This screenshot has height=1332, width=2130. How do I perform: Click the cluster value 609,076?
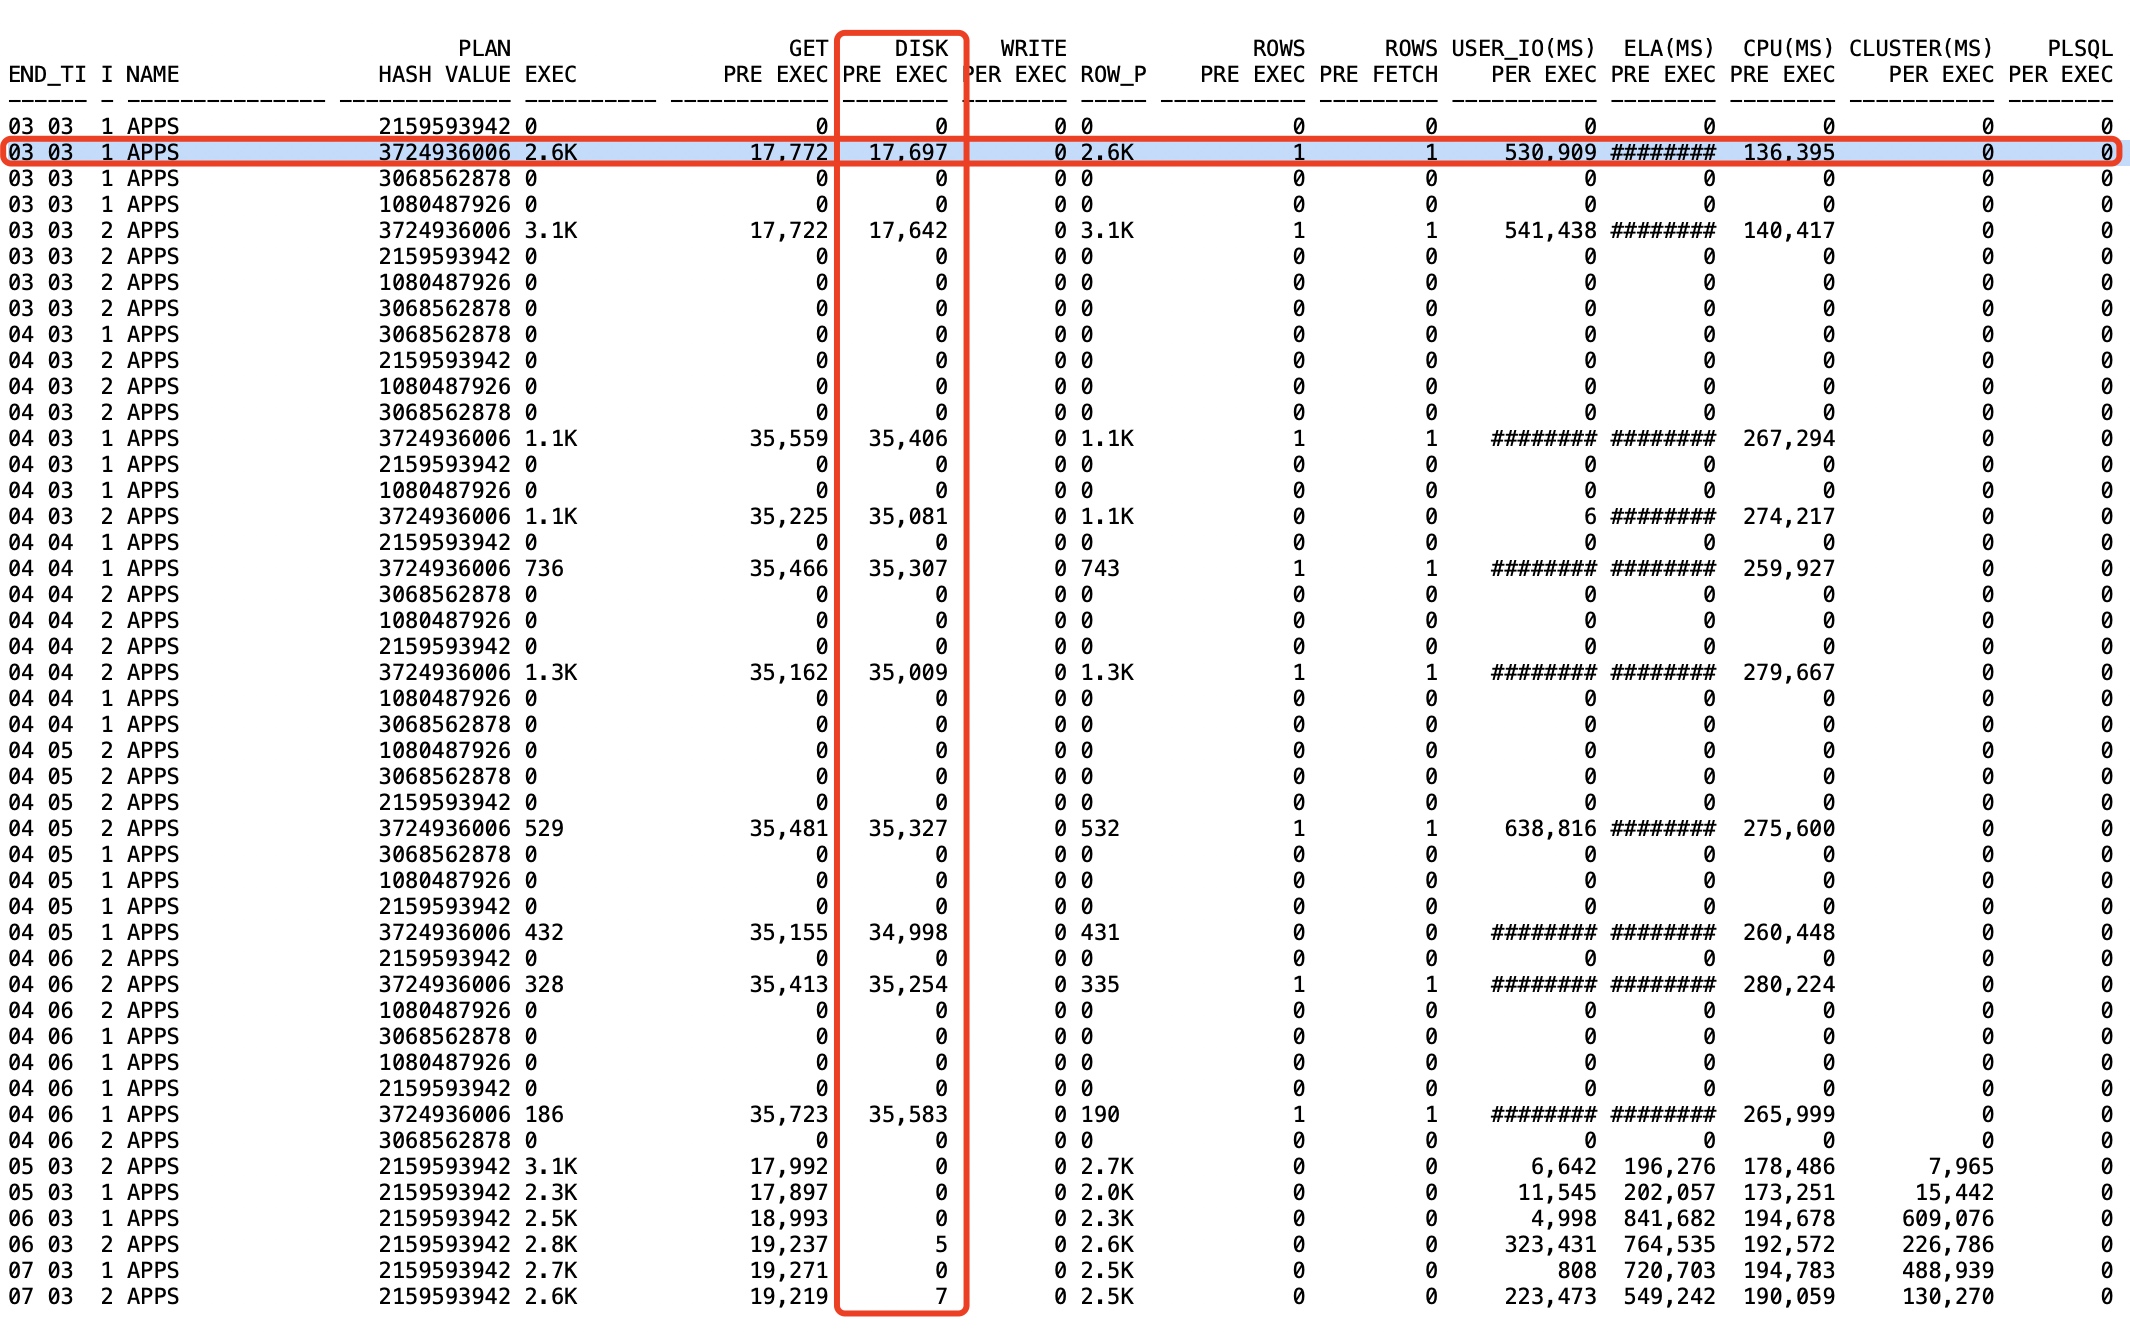coord(1948,1219)
